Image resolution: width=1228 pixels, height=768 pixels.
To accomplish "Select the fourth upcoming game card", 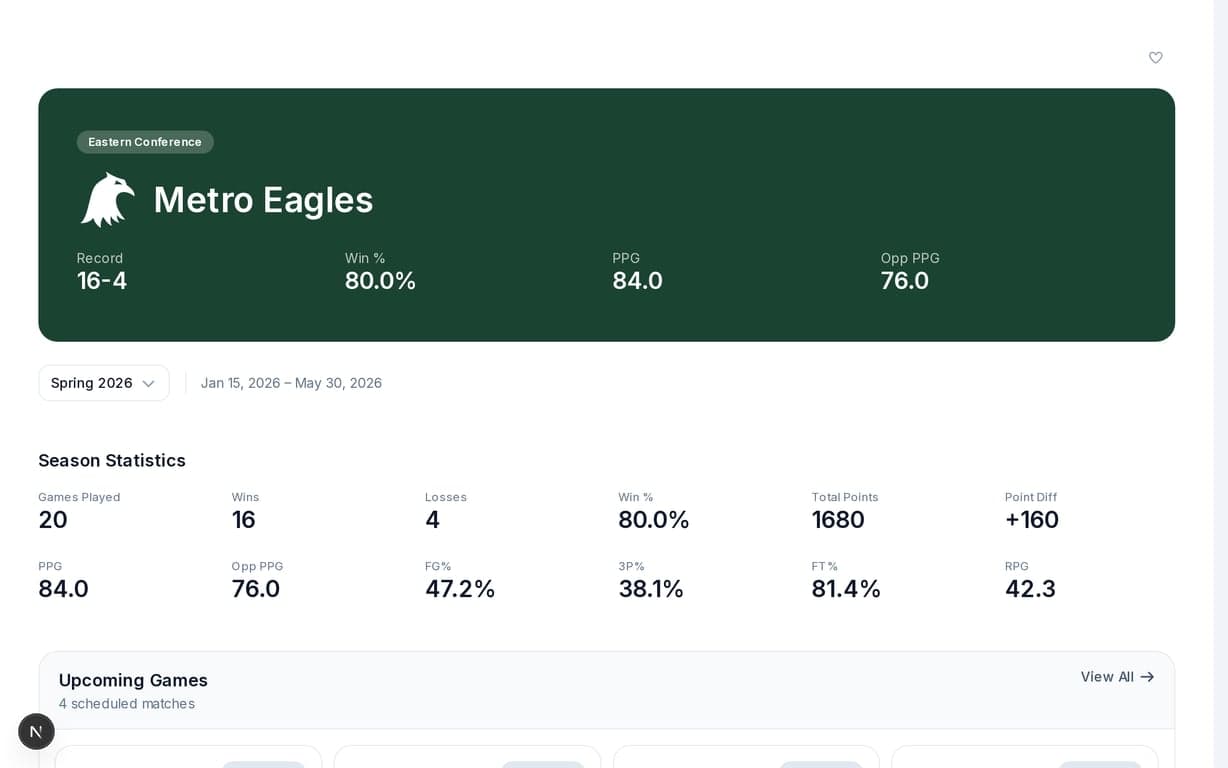I will coord(1024,757).
